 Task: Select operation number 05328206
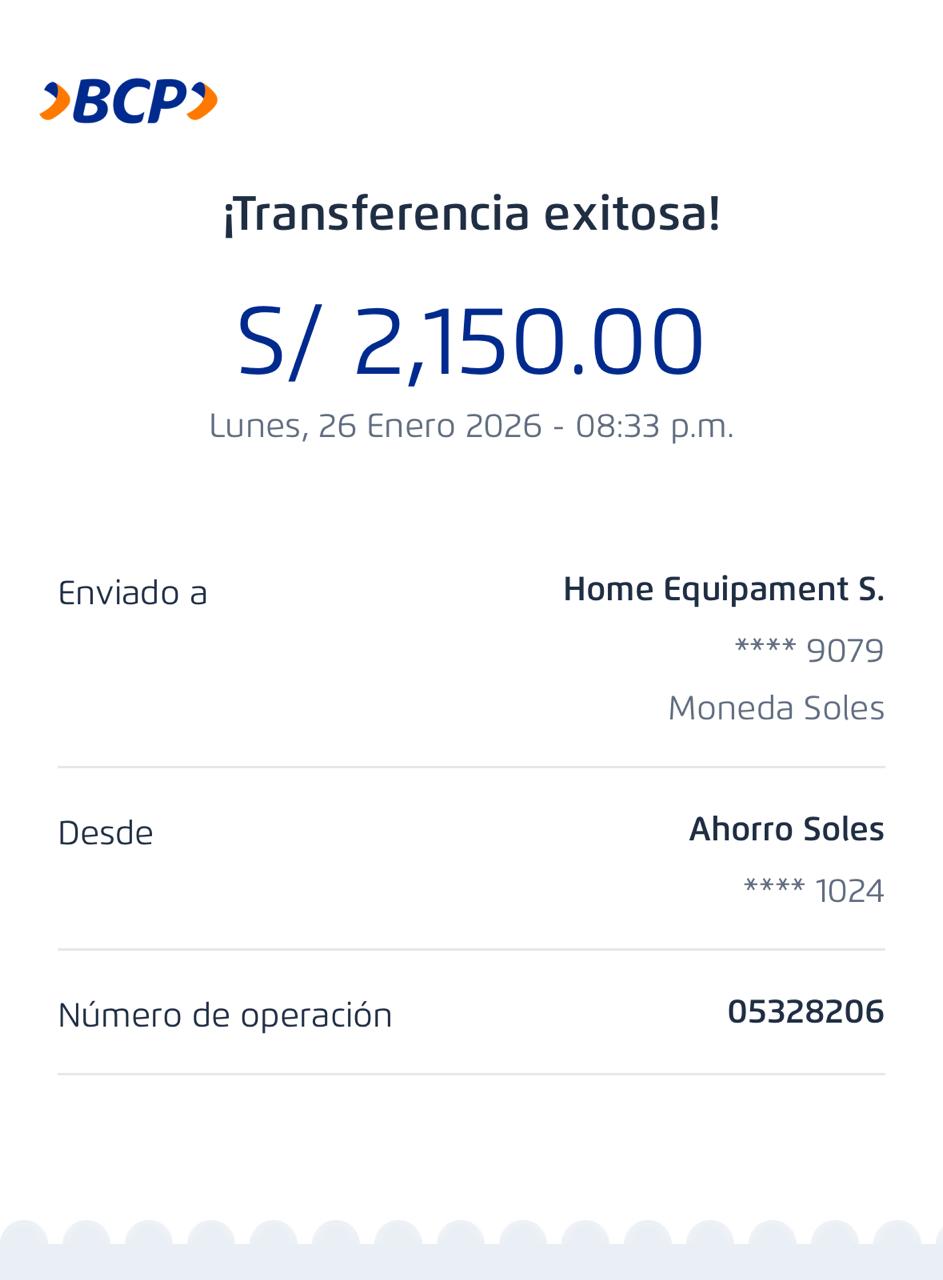pyautogui.click(x=805, y=1012)
